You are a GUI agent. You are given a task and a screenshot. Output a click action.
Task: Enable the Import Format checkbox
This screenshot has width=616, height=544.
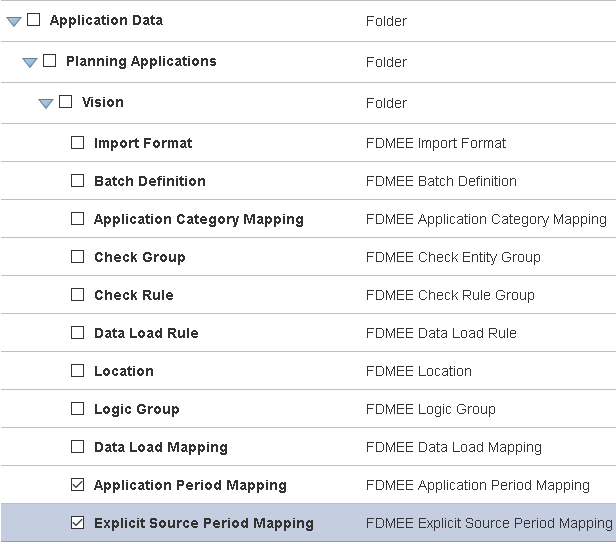78,143
